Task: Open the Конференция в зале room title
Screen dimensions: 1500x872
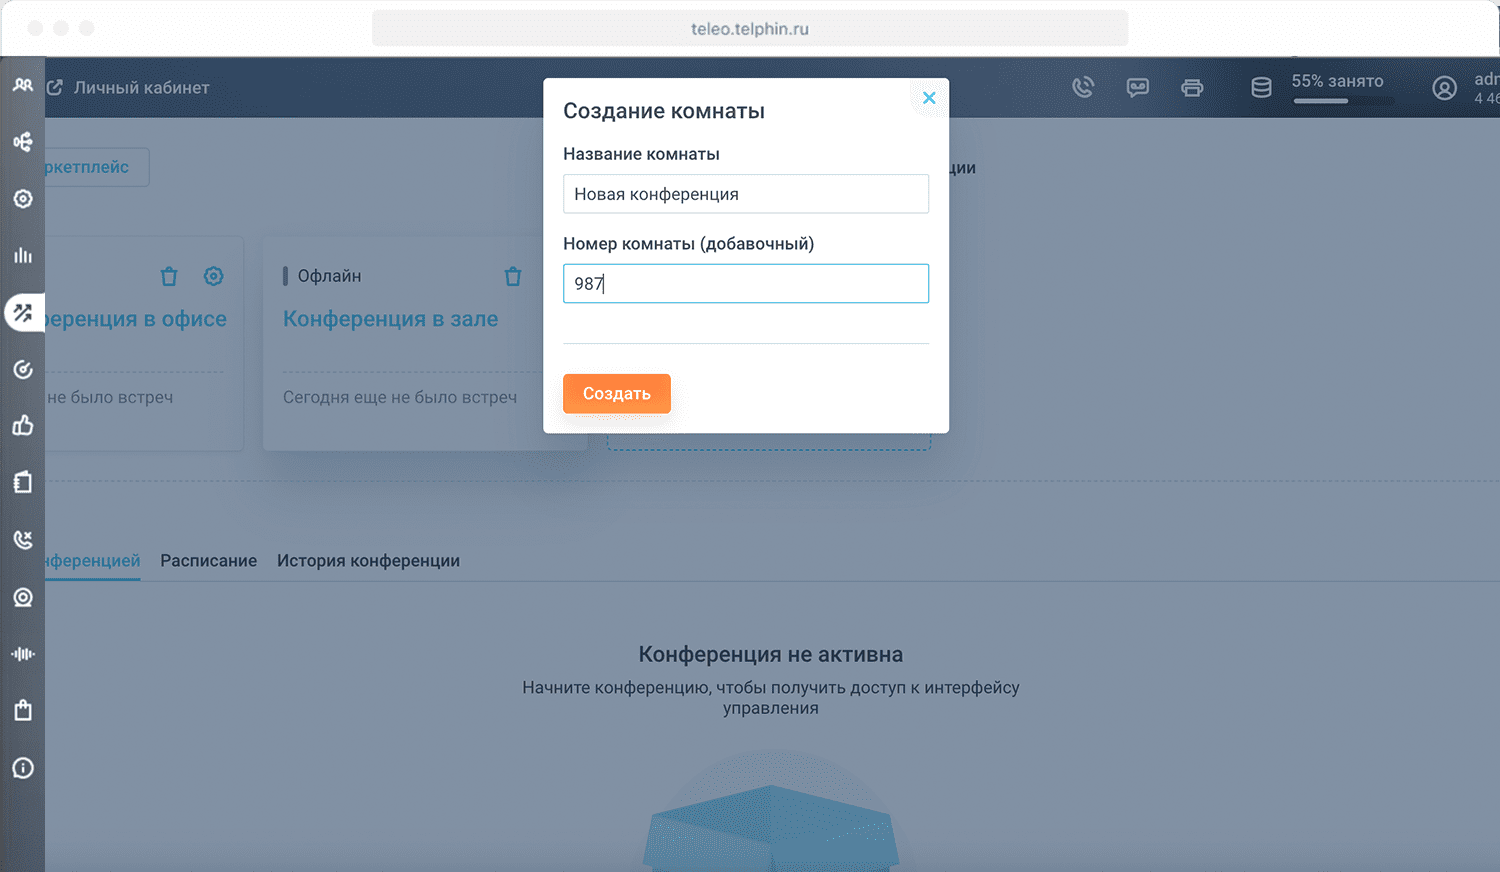Action: [x=391, y=319]
